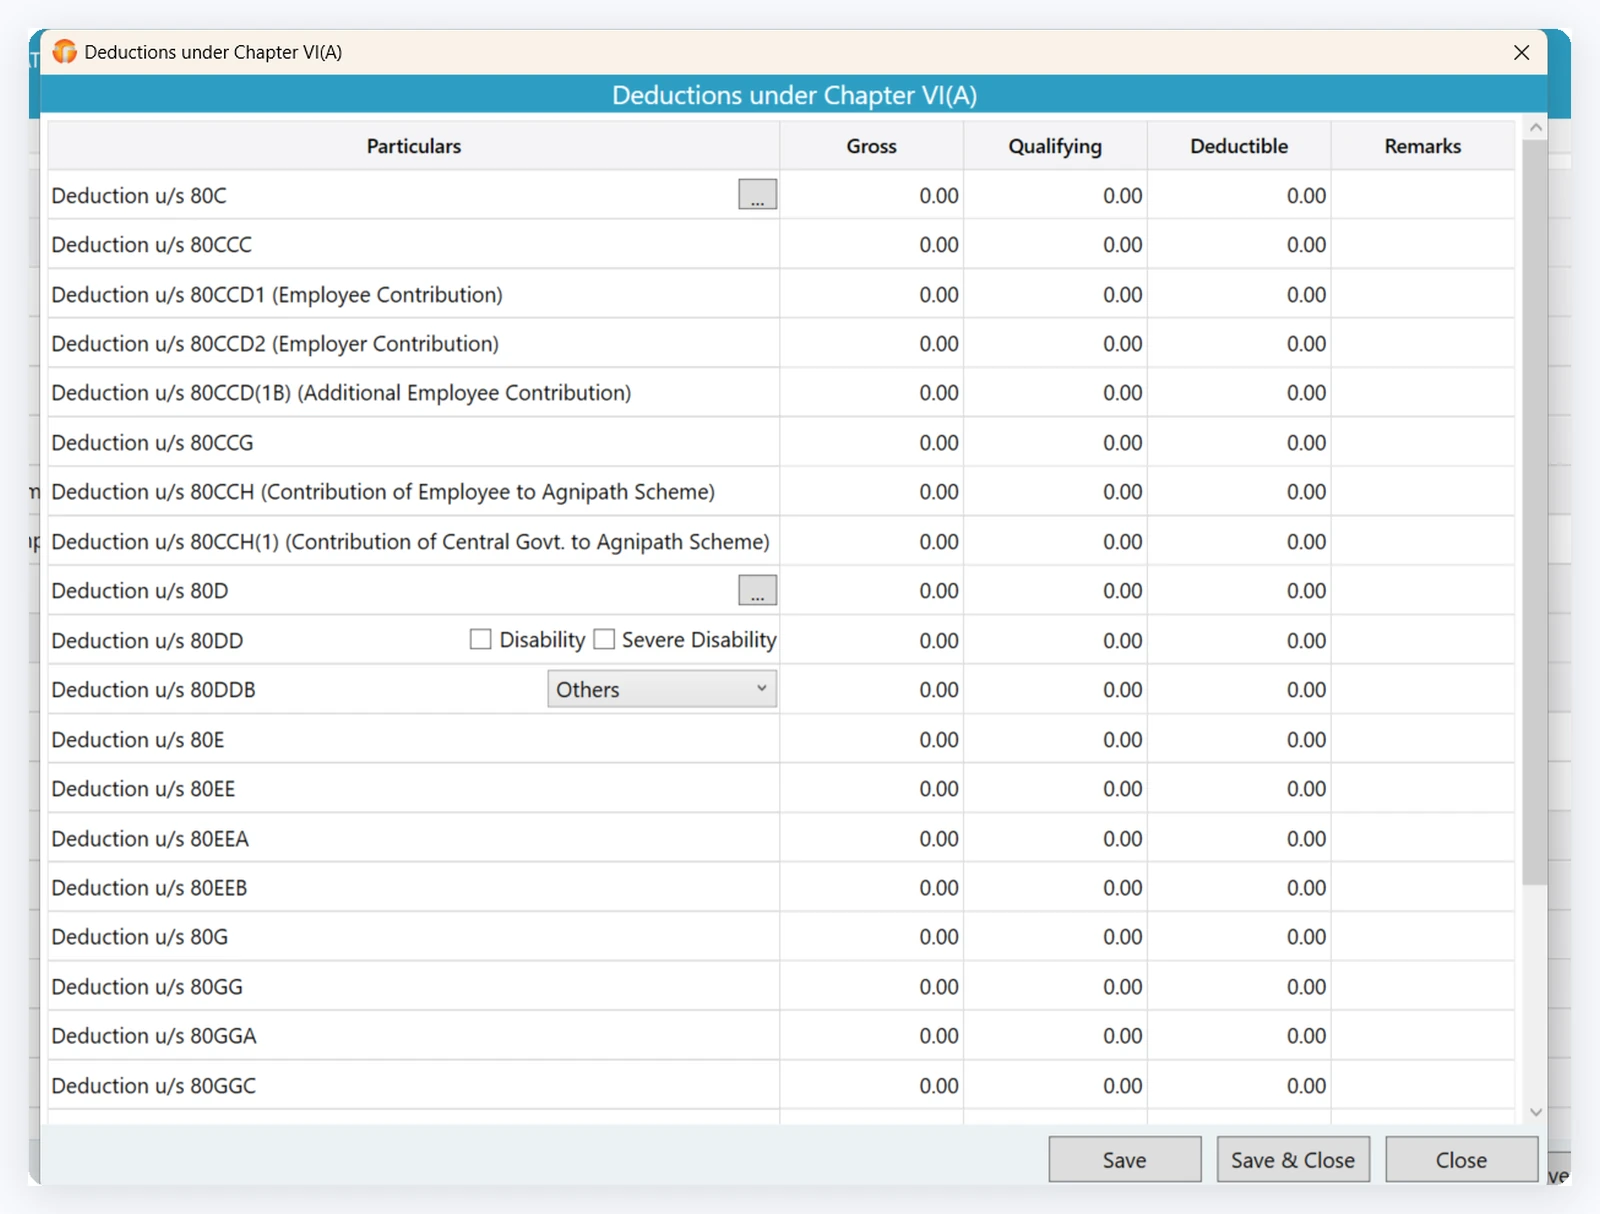Click the Qualifying column header
Viewport: 1600px width, 1214px height.
coord(1055,146)
